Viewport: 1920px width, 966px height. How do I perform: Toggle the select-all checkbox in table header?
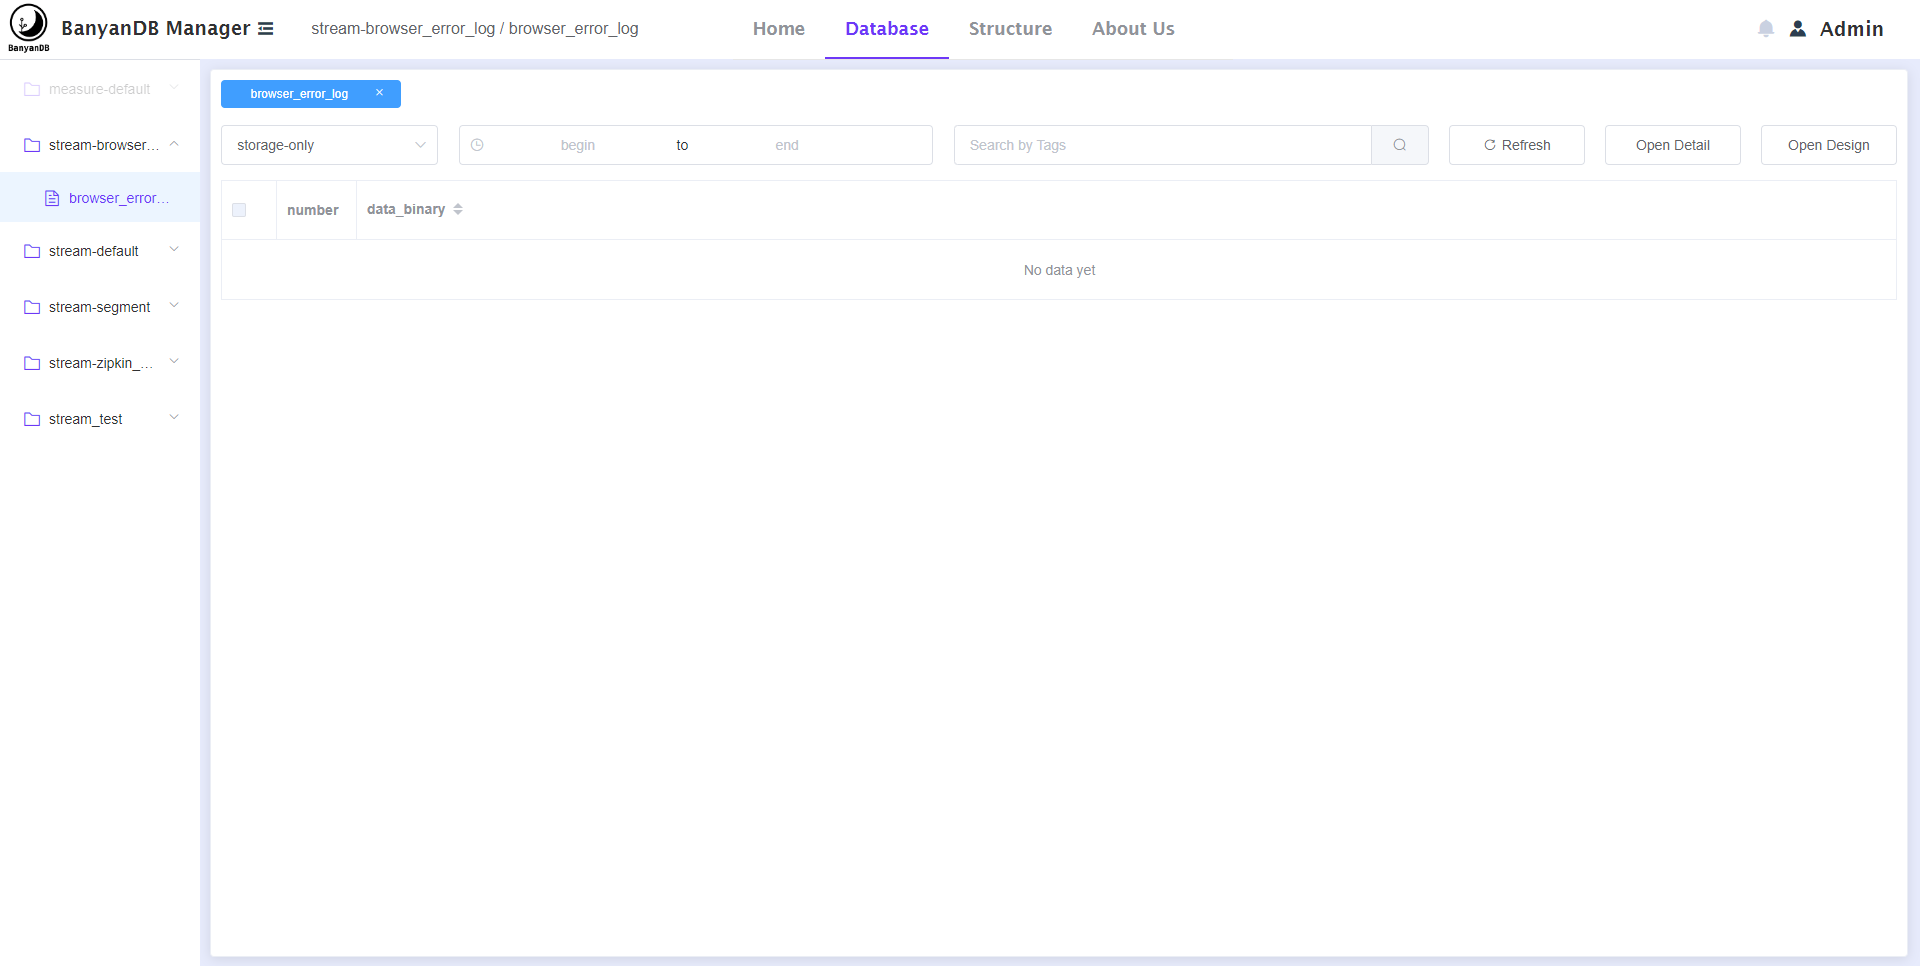click(239, 210)
